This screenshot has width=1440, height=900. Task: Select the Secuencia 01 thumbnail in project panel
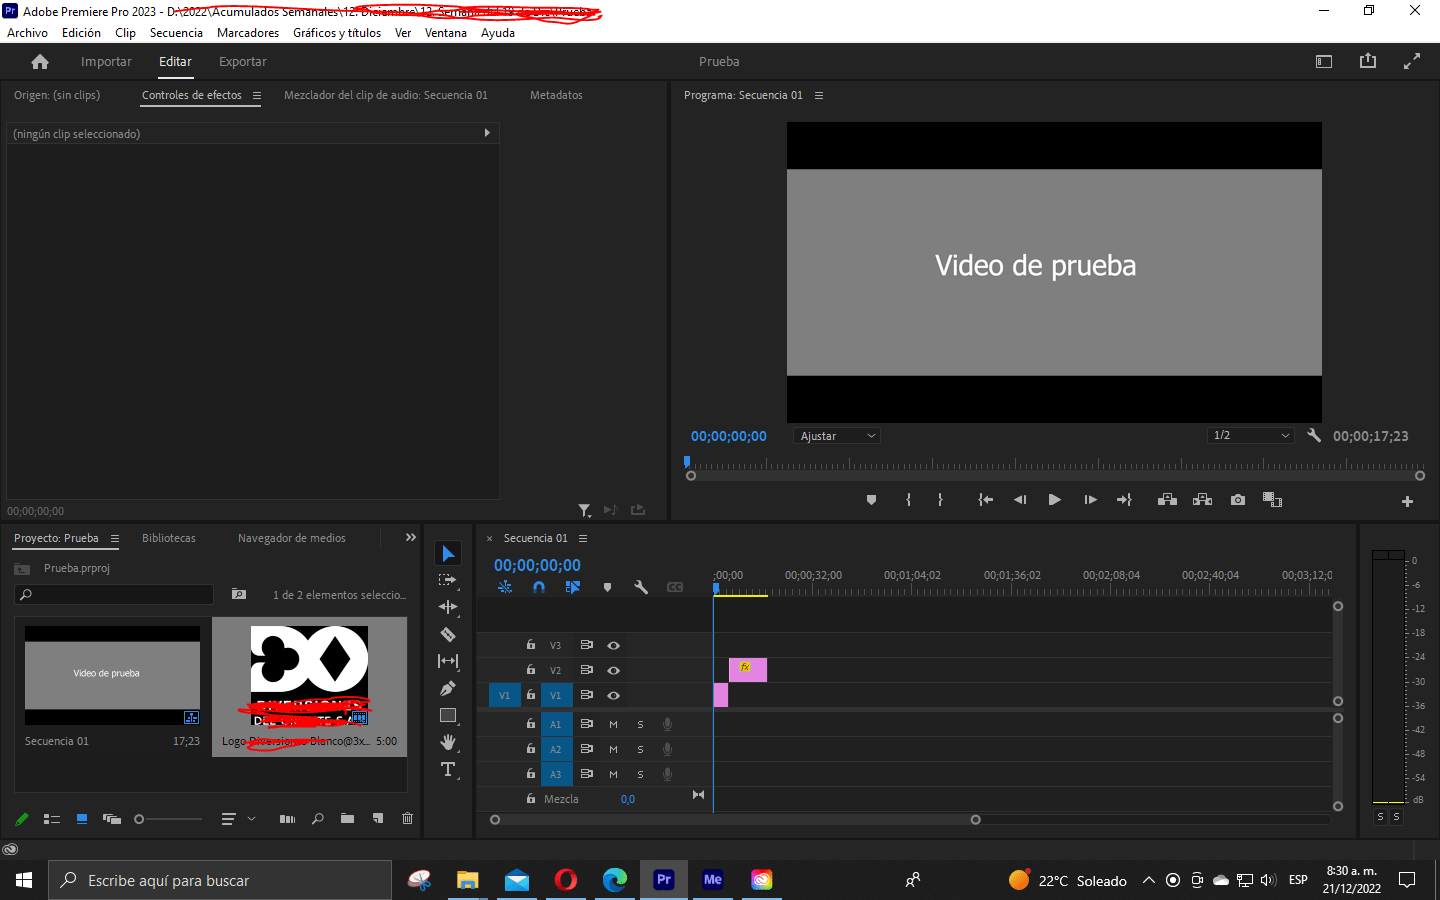click(x=112, y=675)
